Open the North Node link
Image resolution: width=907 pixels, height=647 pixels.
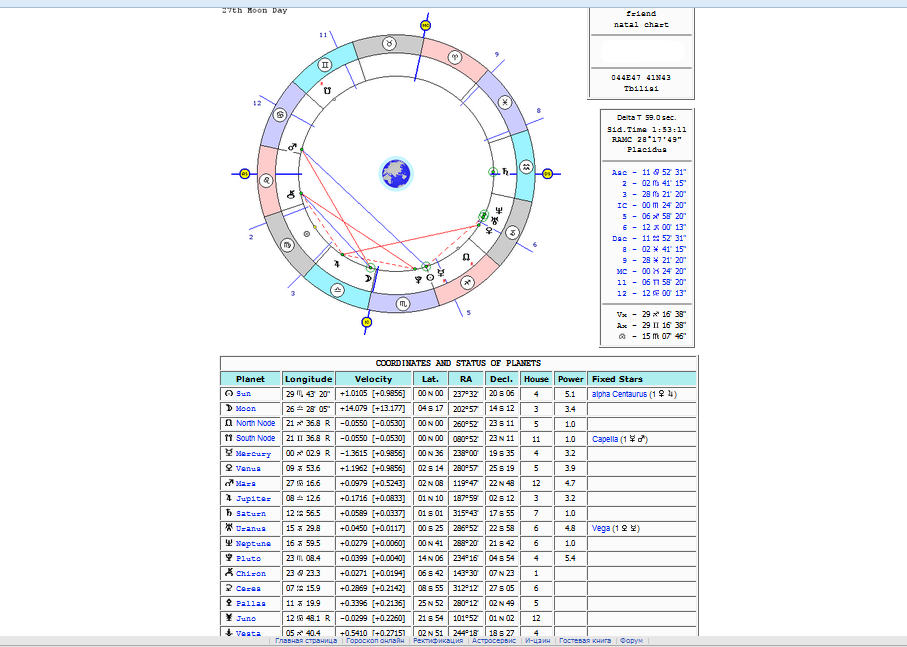(x=255, y=423)
